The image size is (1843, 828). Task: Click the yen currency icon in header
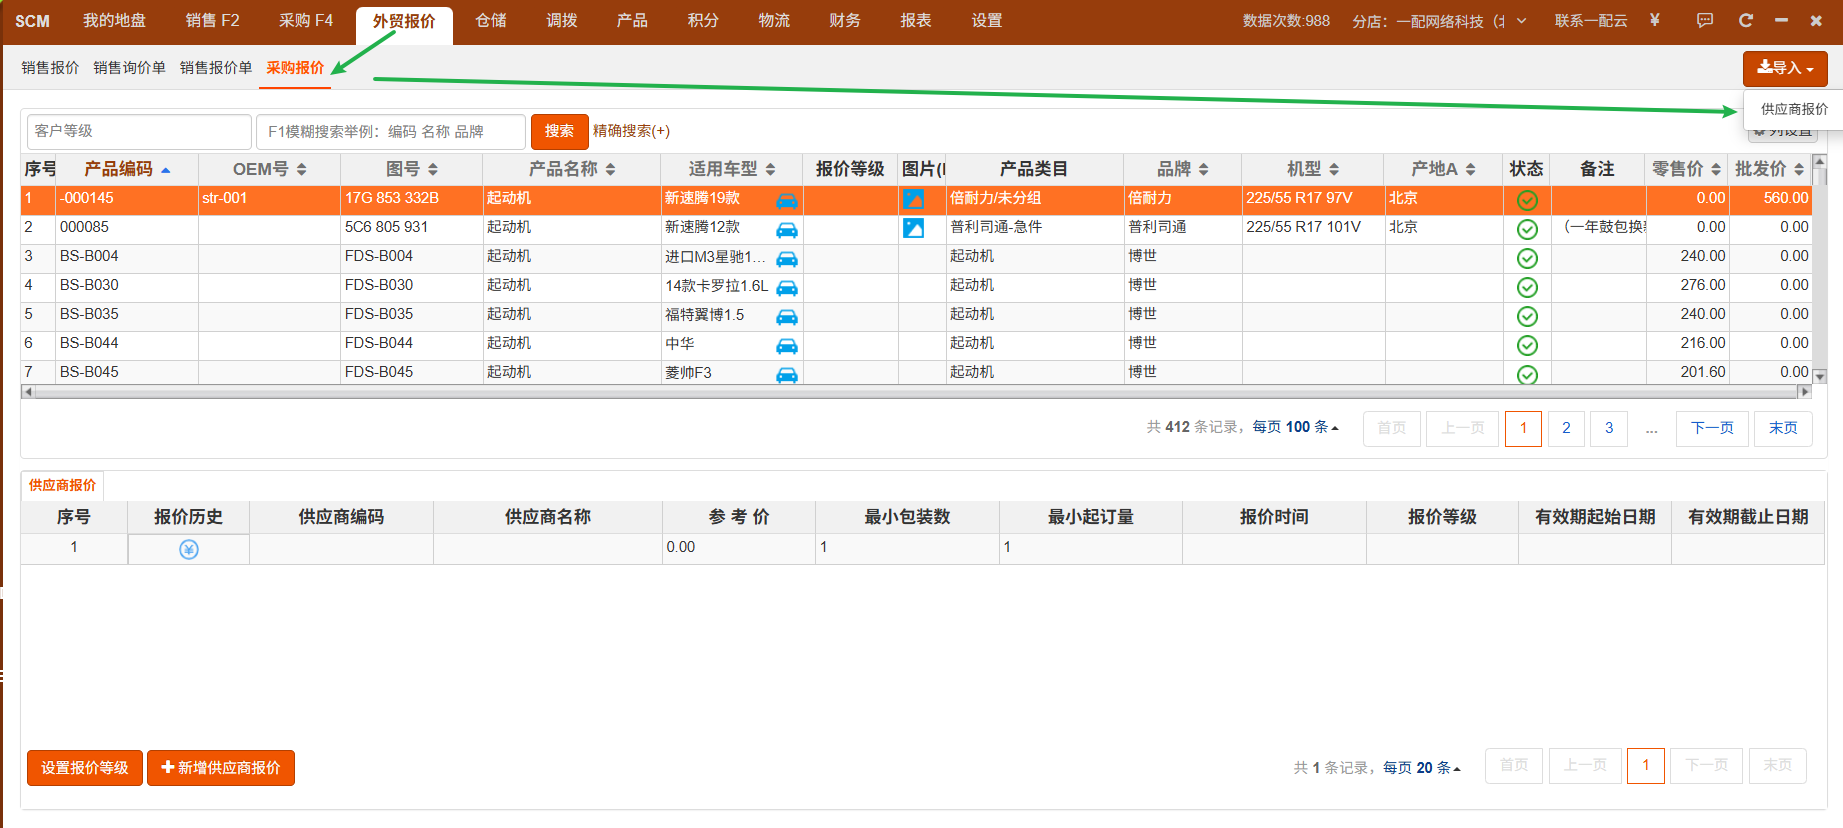click(1655, 20)
